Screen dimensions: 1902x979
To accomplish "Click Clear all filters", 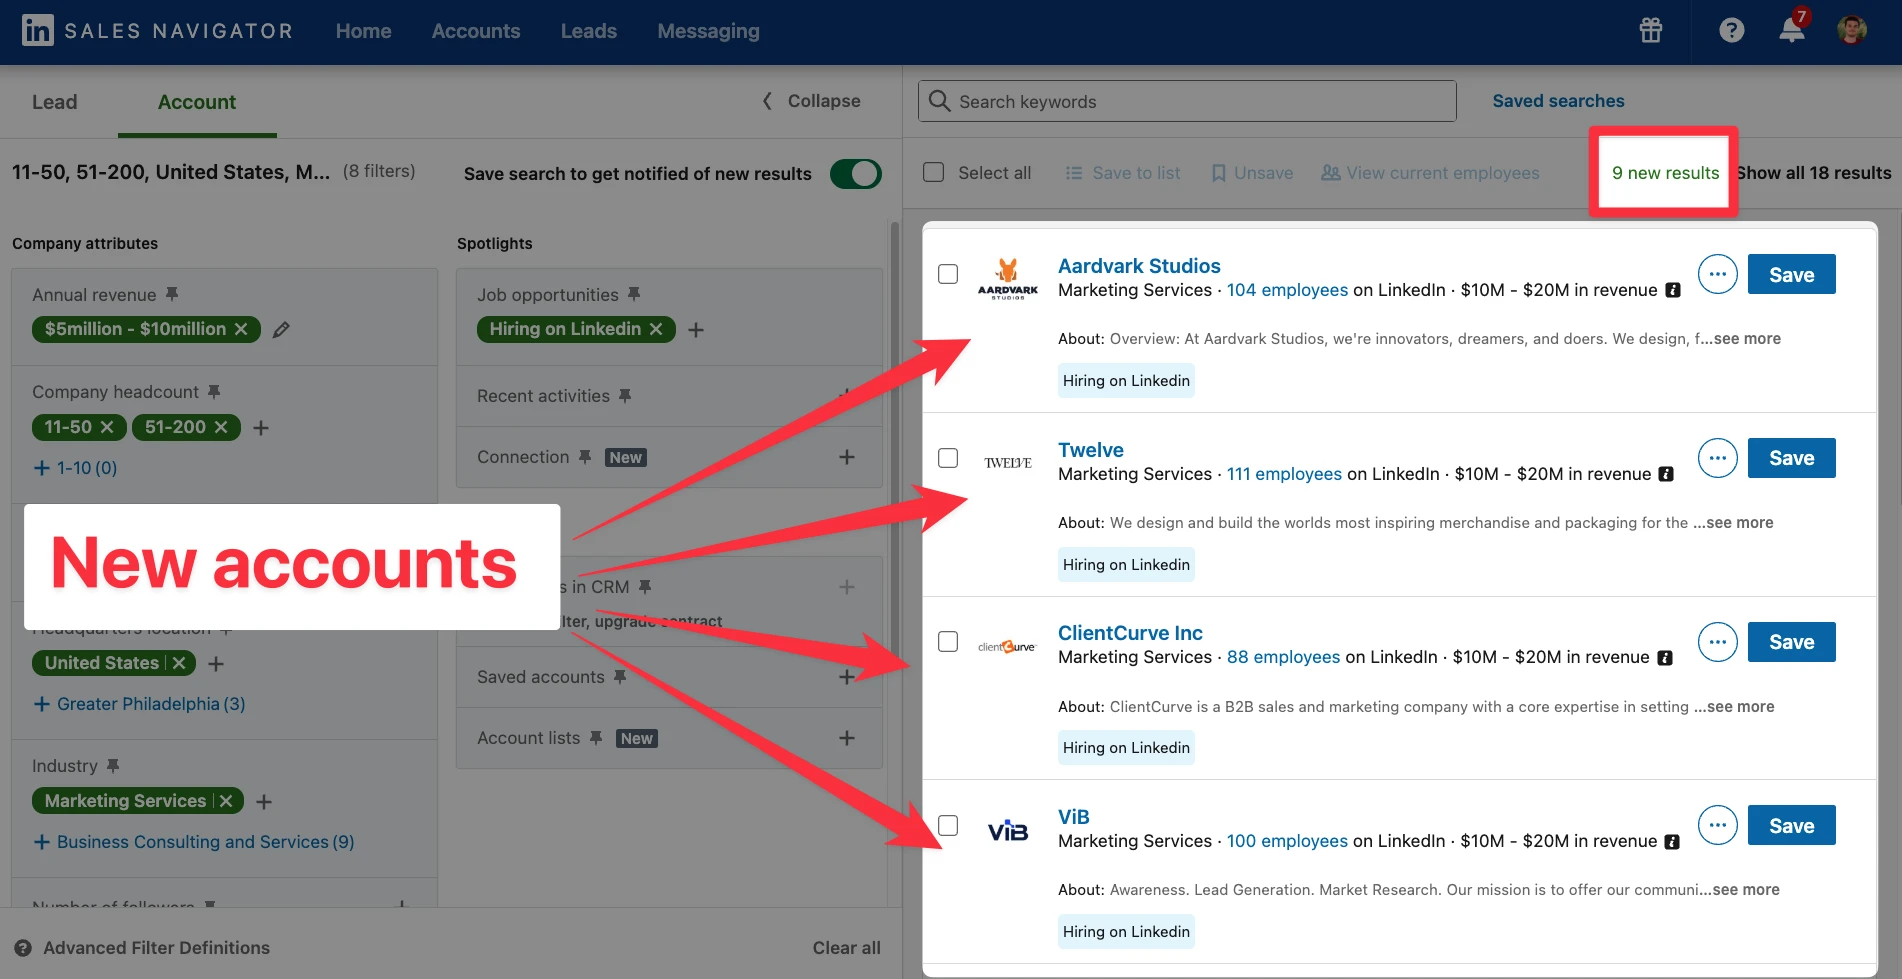I will [847, 948].
